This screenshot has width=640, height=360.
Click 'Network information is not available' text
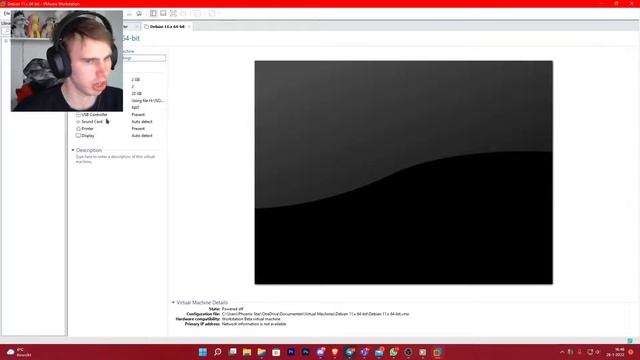[254, 324]
